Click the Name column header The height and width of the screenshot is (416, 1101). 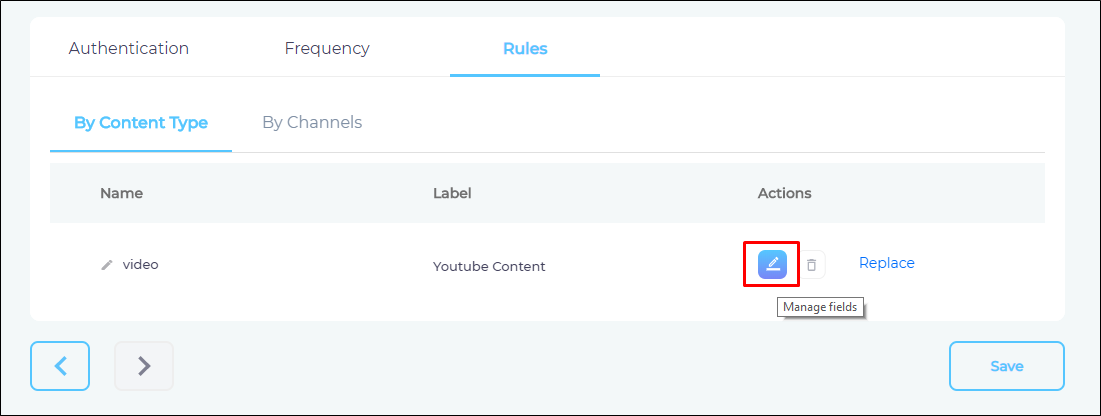point(121,193)
